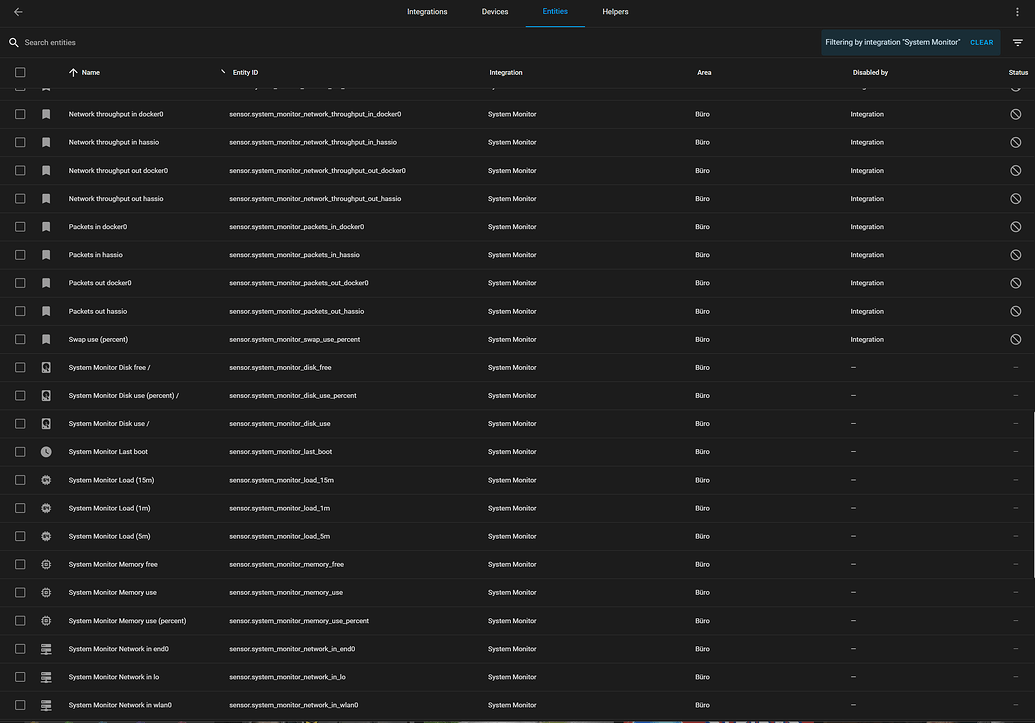
Task: Switch to the Devices tab
Action: 494,12
